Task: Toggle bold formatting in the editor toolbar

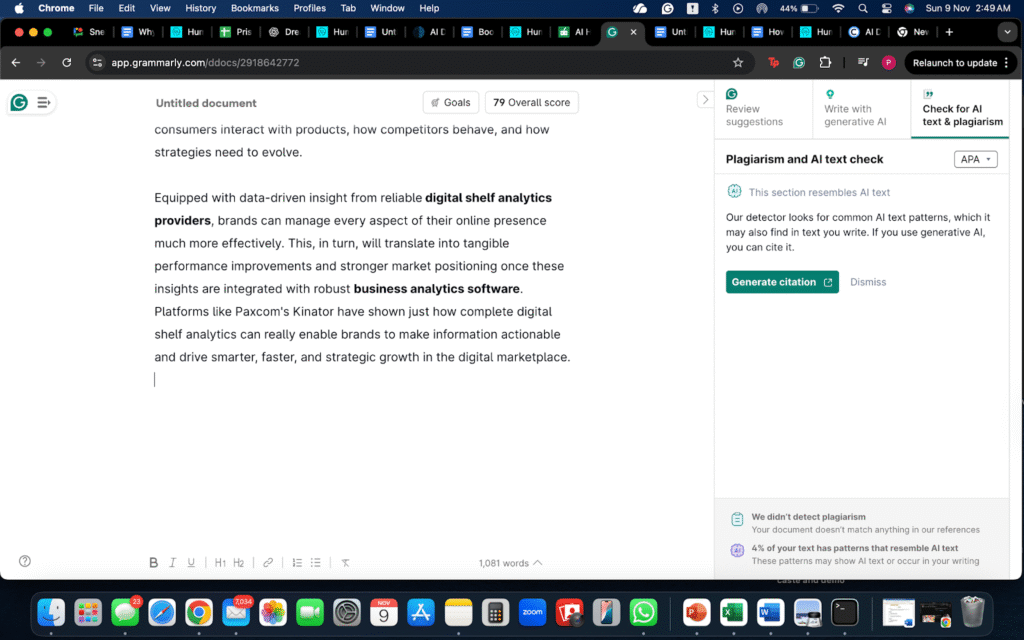Action: click(x=153, y=563)
